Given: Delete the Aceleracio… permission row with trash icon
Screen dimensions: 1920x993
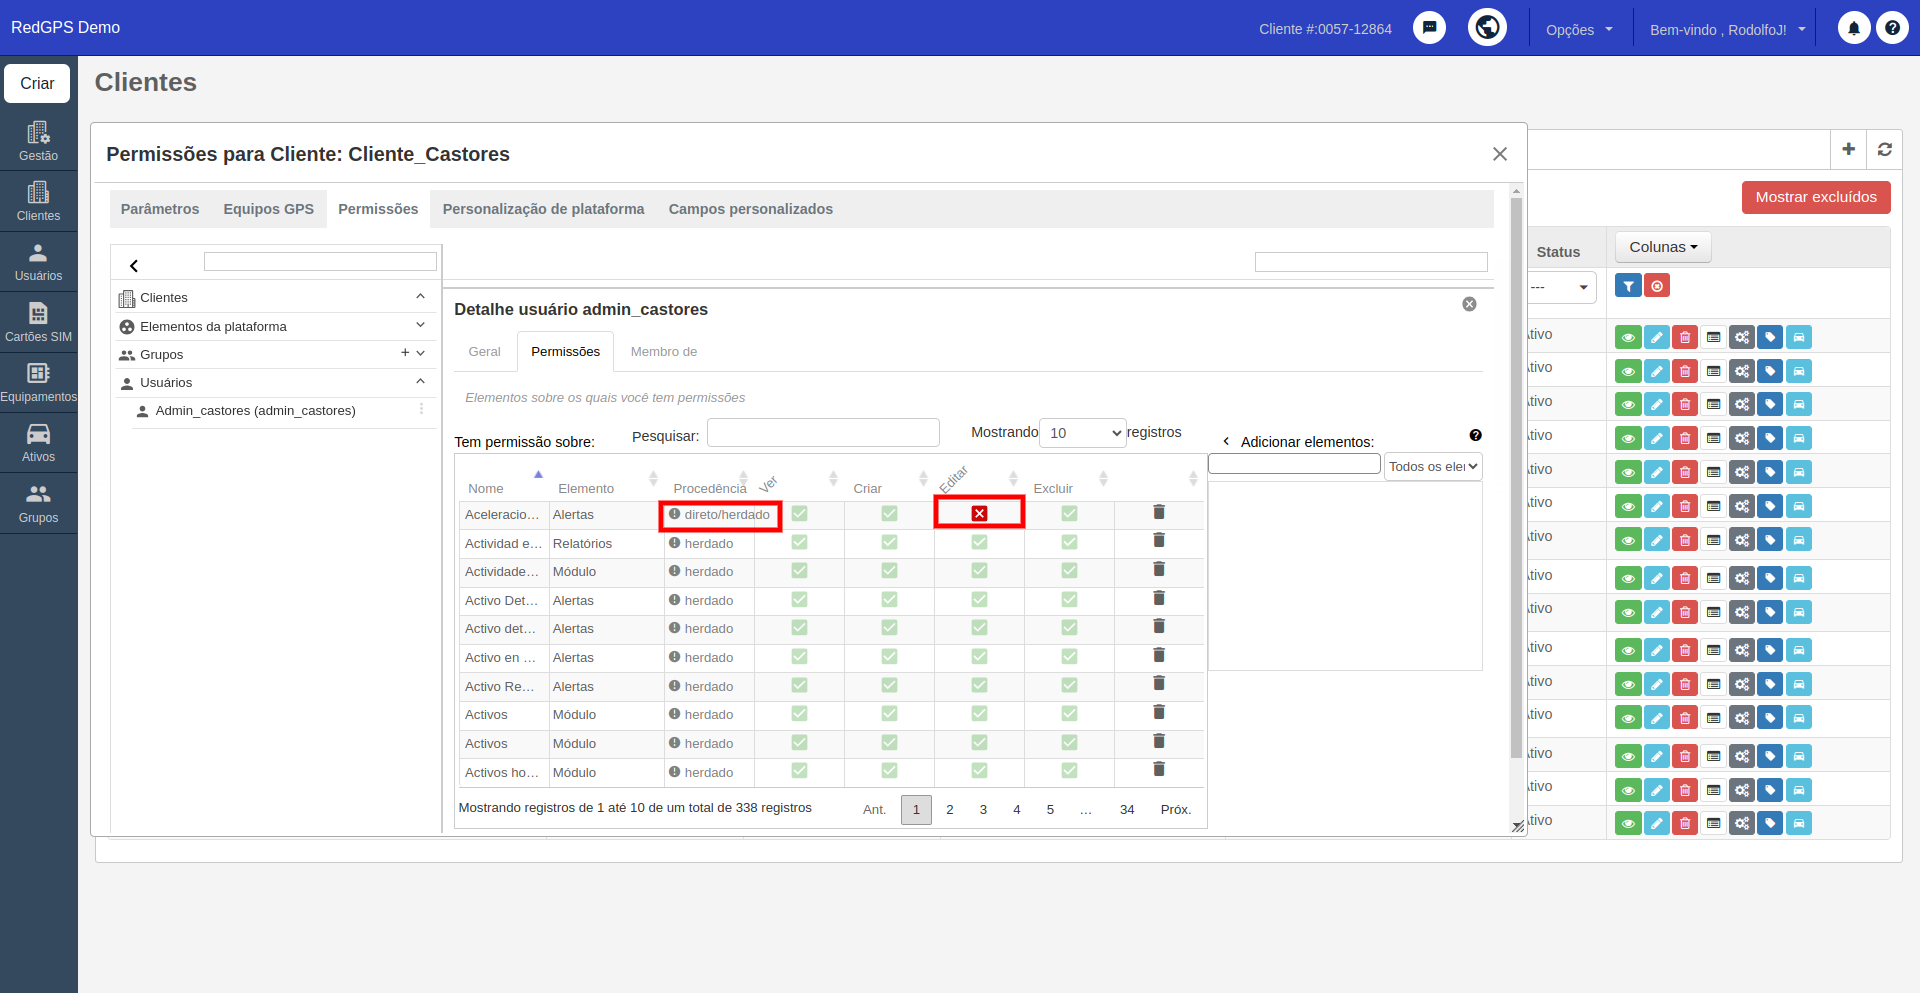Looking at the screenshot, I should coord(1159,512).
